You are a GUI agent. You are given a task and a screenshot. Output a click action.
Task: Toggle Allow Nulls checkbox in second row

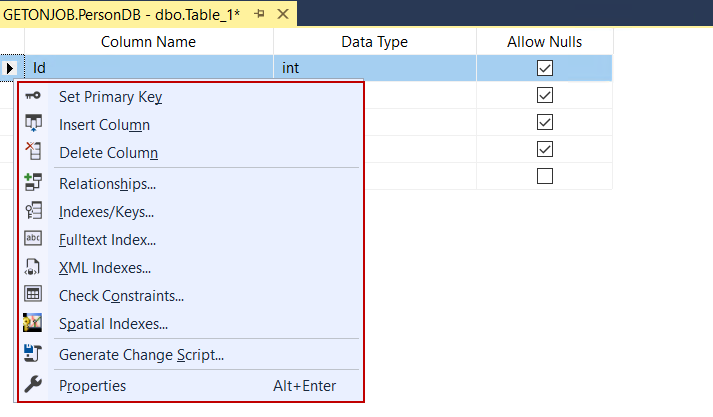tap(545, 95)
